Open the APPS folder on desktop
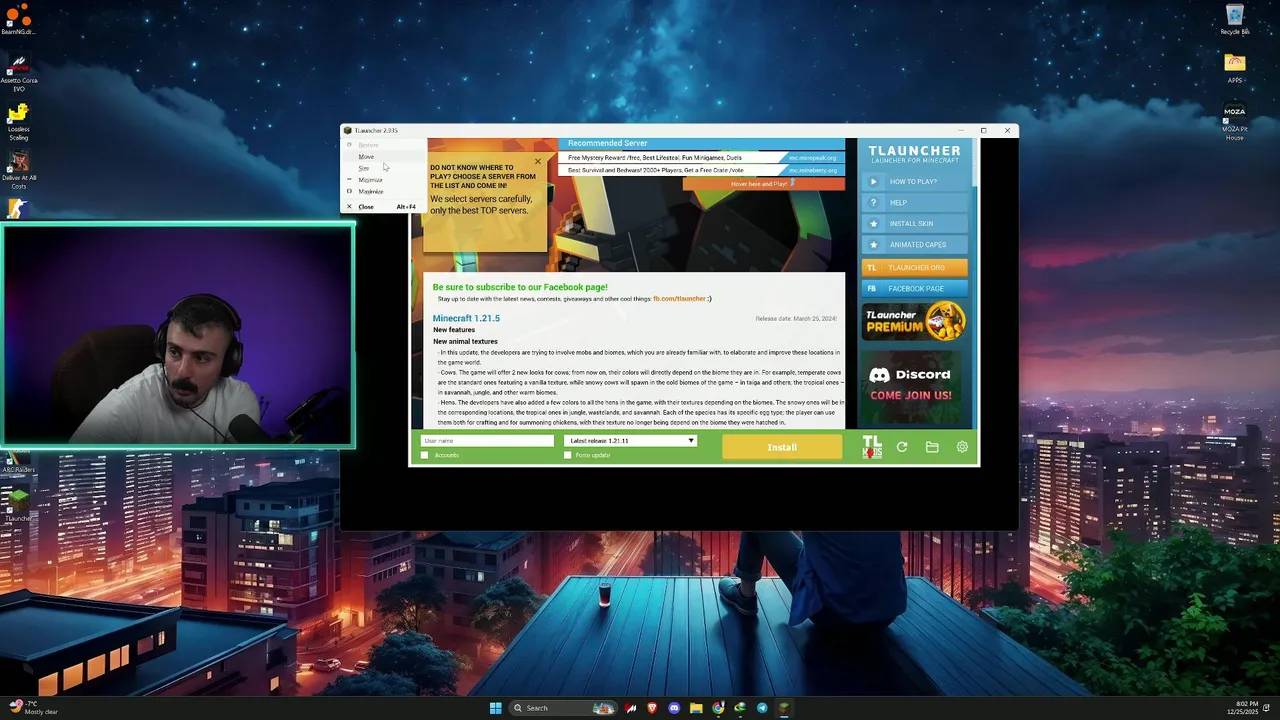Image resolution: width=1280 pixels, height=720 pixels. (1235, 67)
